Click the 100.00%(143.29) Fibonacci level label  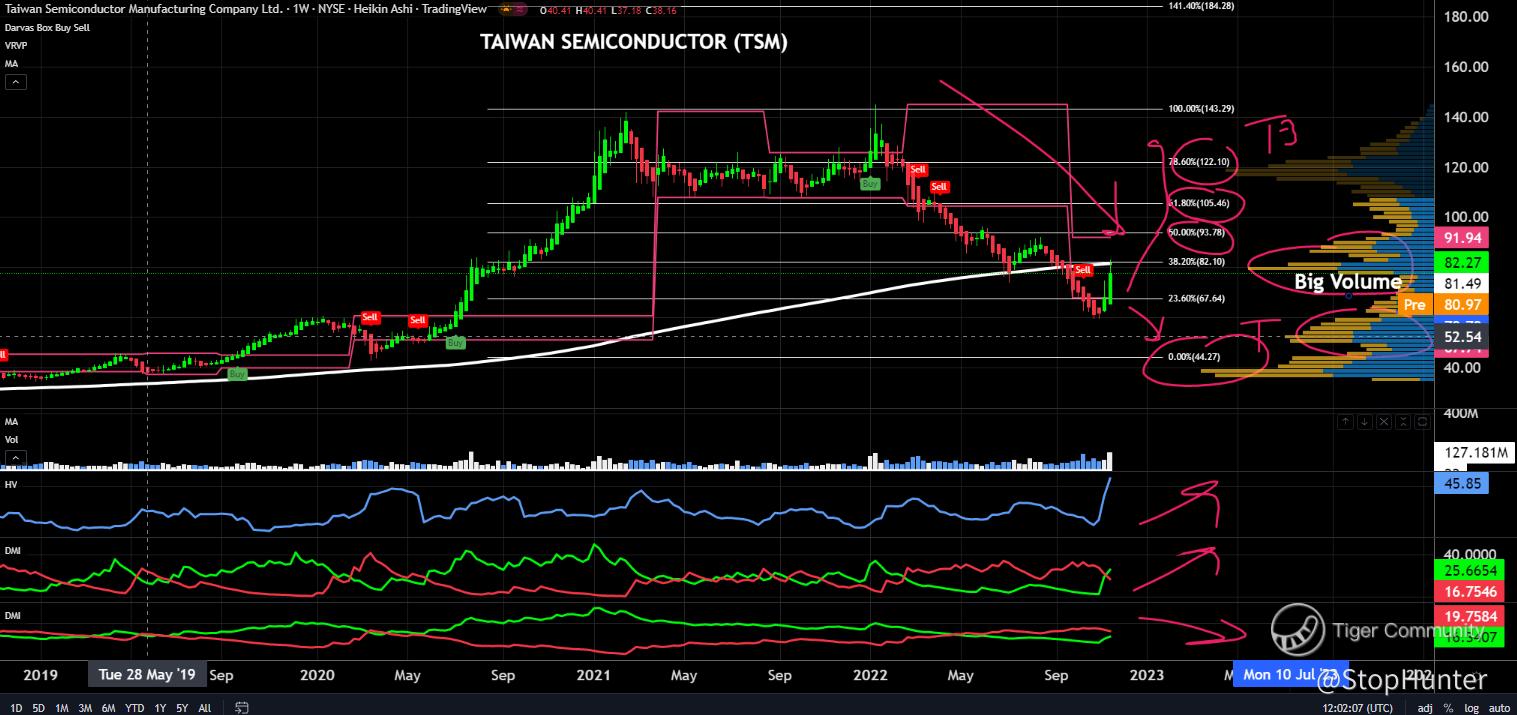(x=1201, y=108)
